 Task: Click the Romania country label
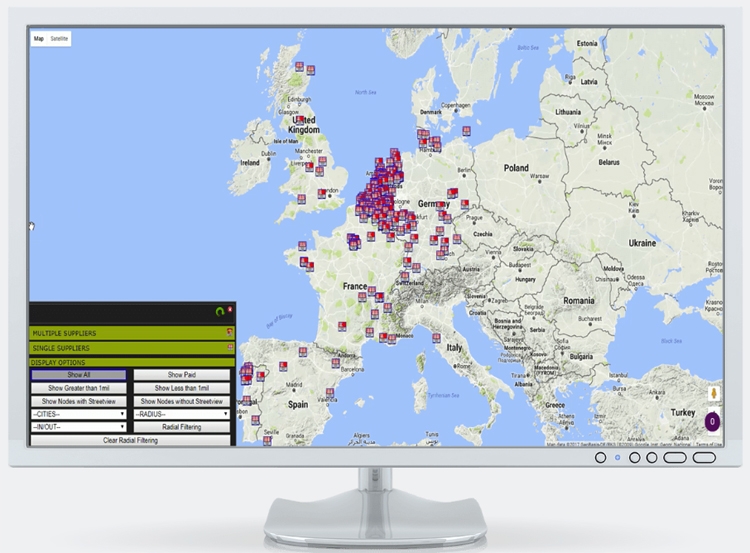(579, 300)
